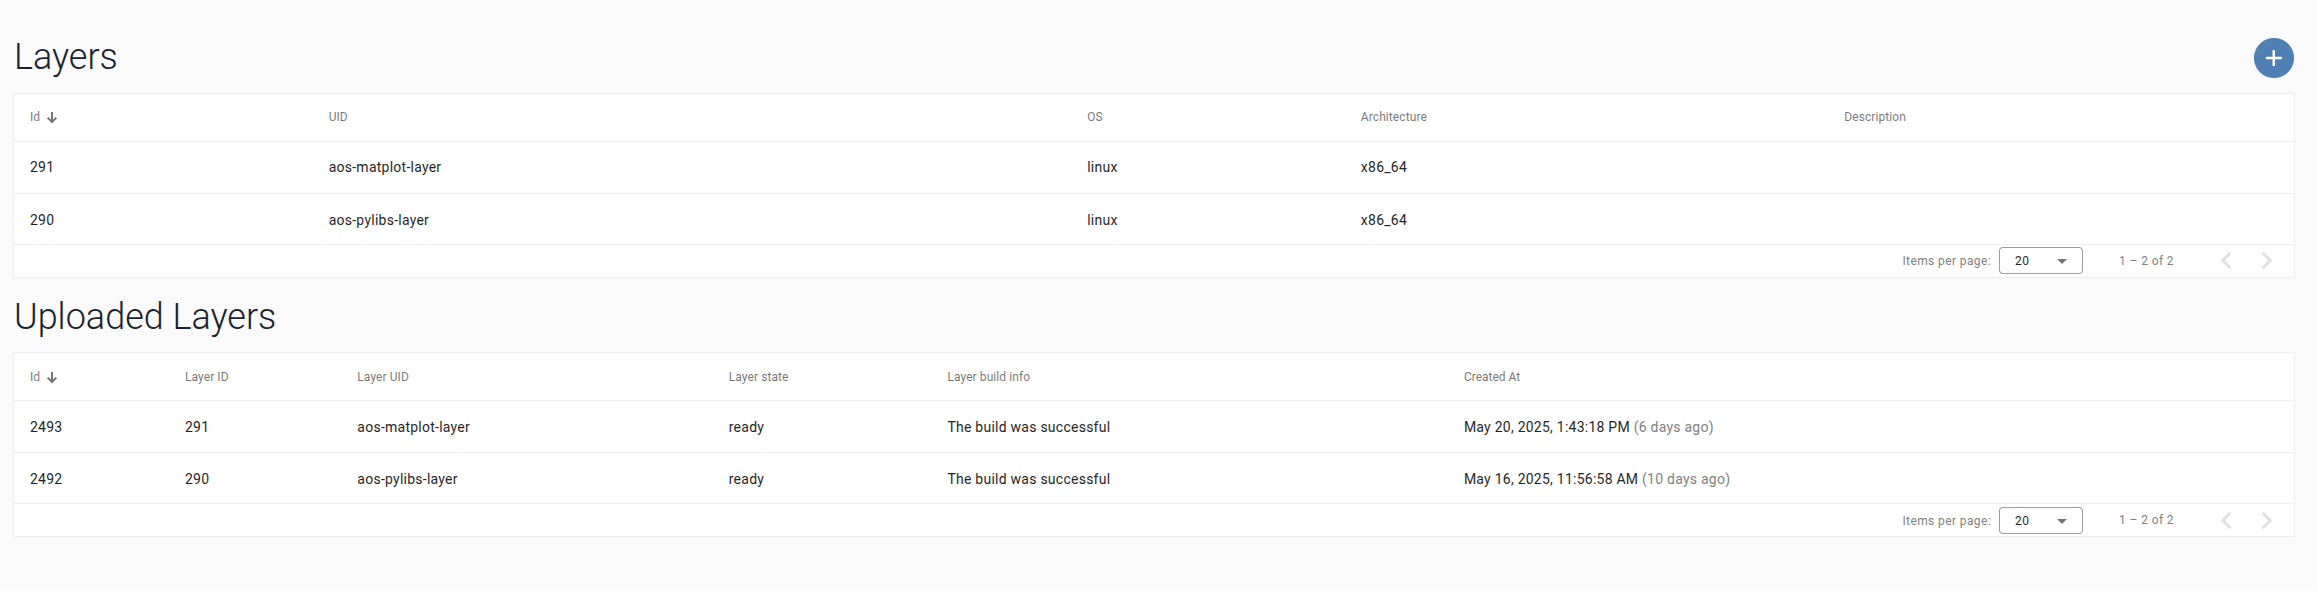This screenshot has width=2317, height=591.
Task: Click the Description column header
Action: 1874,117
